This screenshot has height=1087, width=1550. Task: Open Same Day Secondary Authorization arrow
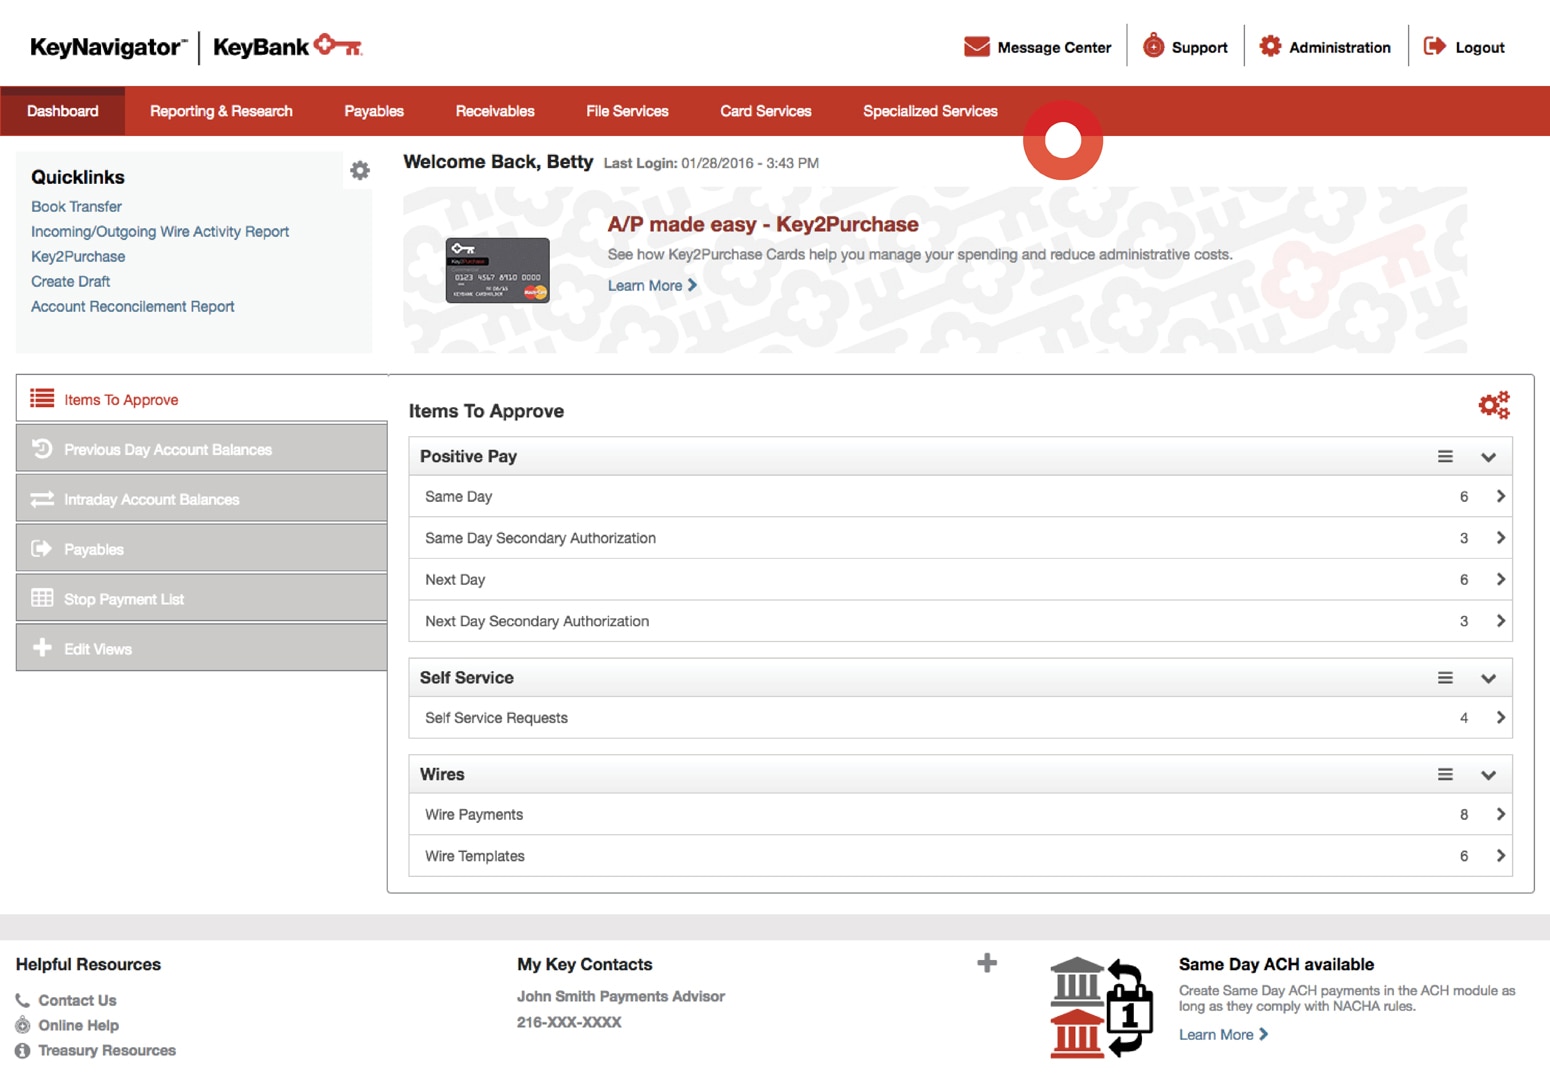[x=1500, y=538]
